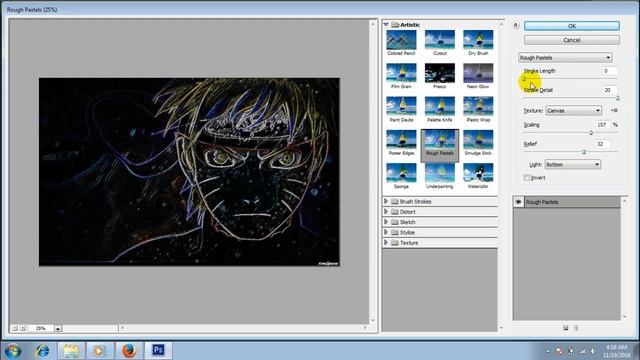Zoom in the preview with plus button
Viewport: 640px width, 360px height.
[23, 328]
